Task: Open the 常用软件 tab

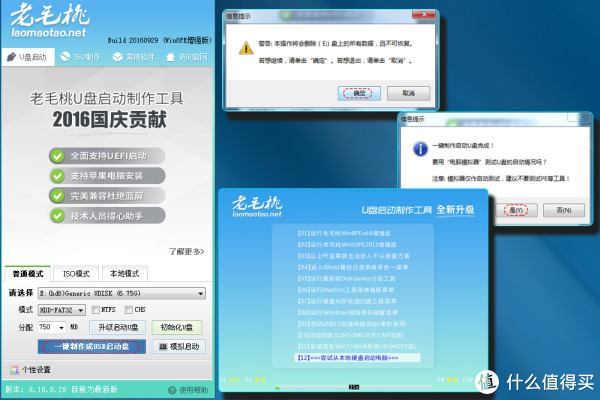Action: pyautogui.click(x=134, y=57)
